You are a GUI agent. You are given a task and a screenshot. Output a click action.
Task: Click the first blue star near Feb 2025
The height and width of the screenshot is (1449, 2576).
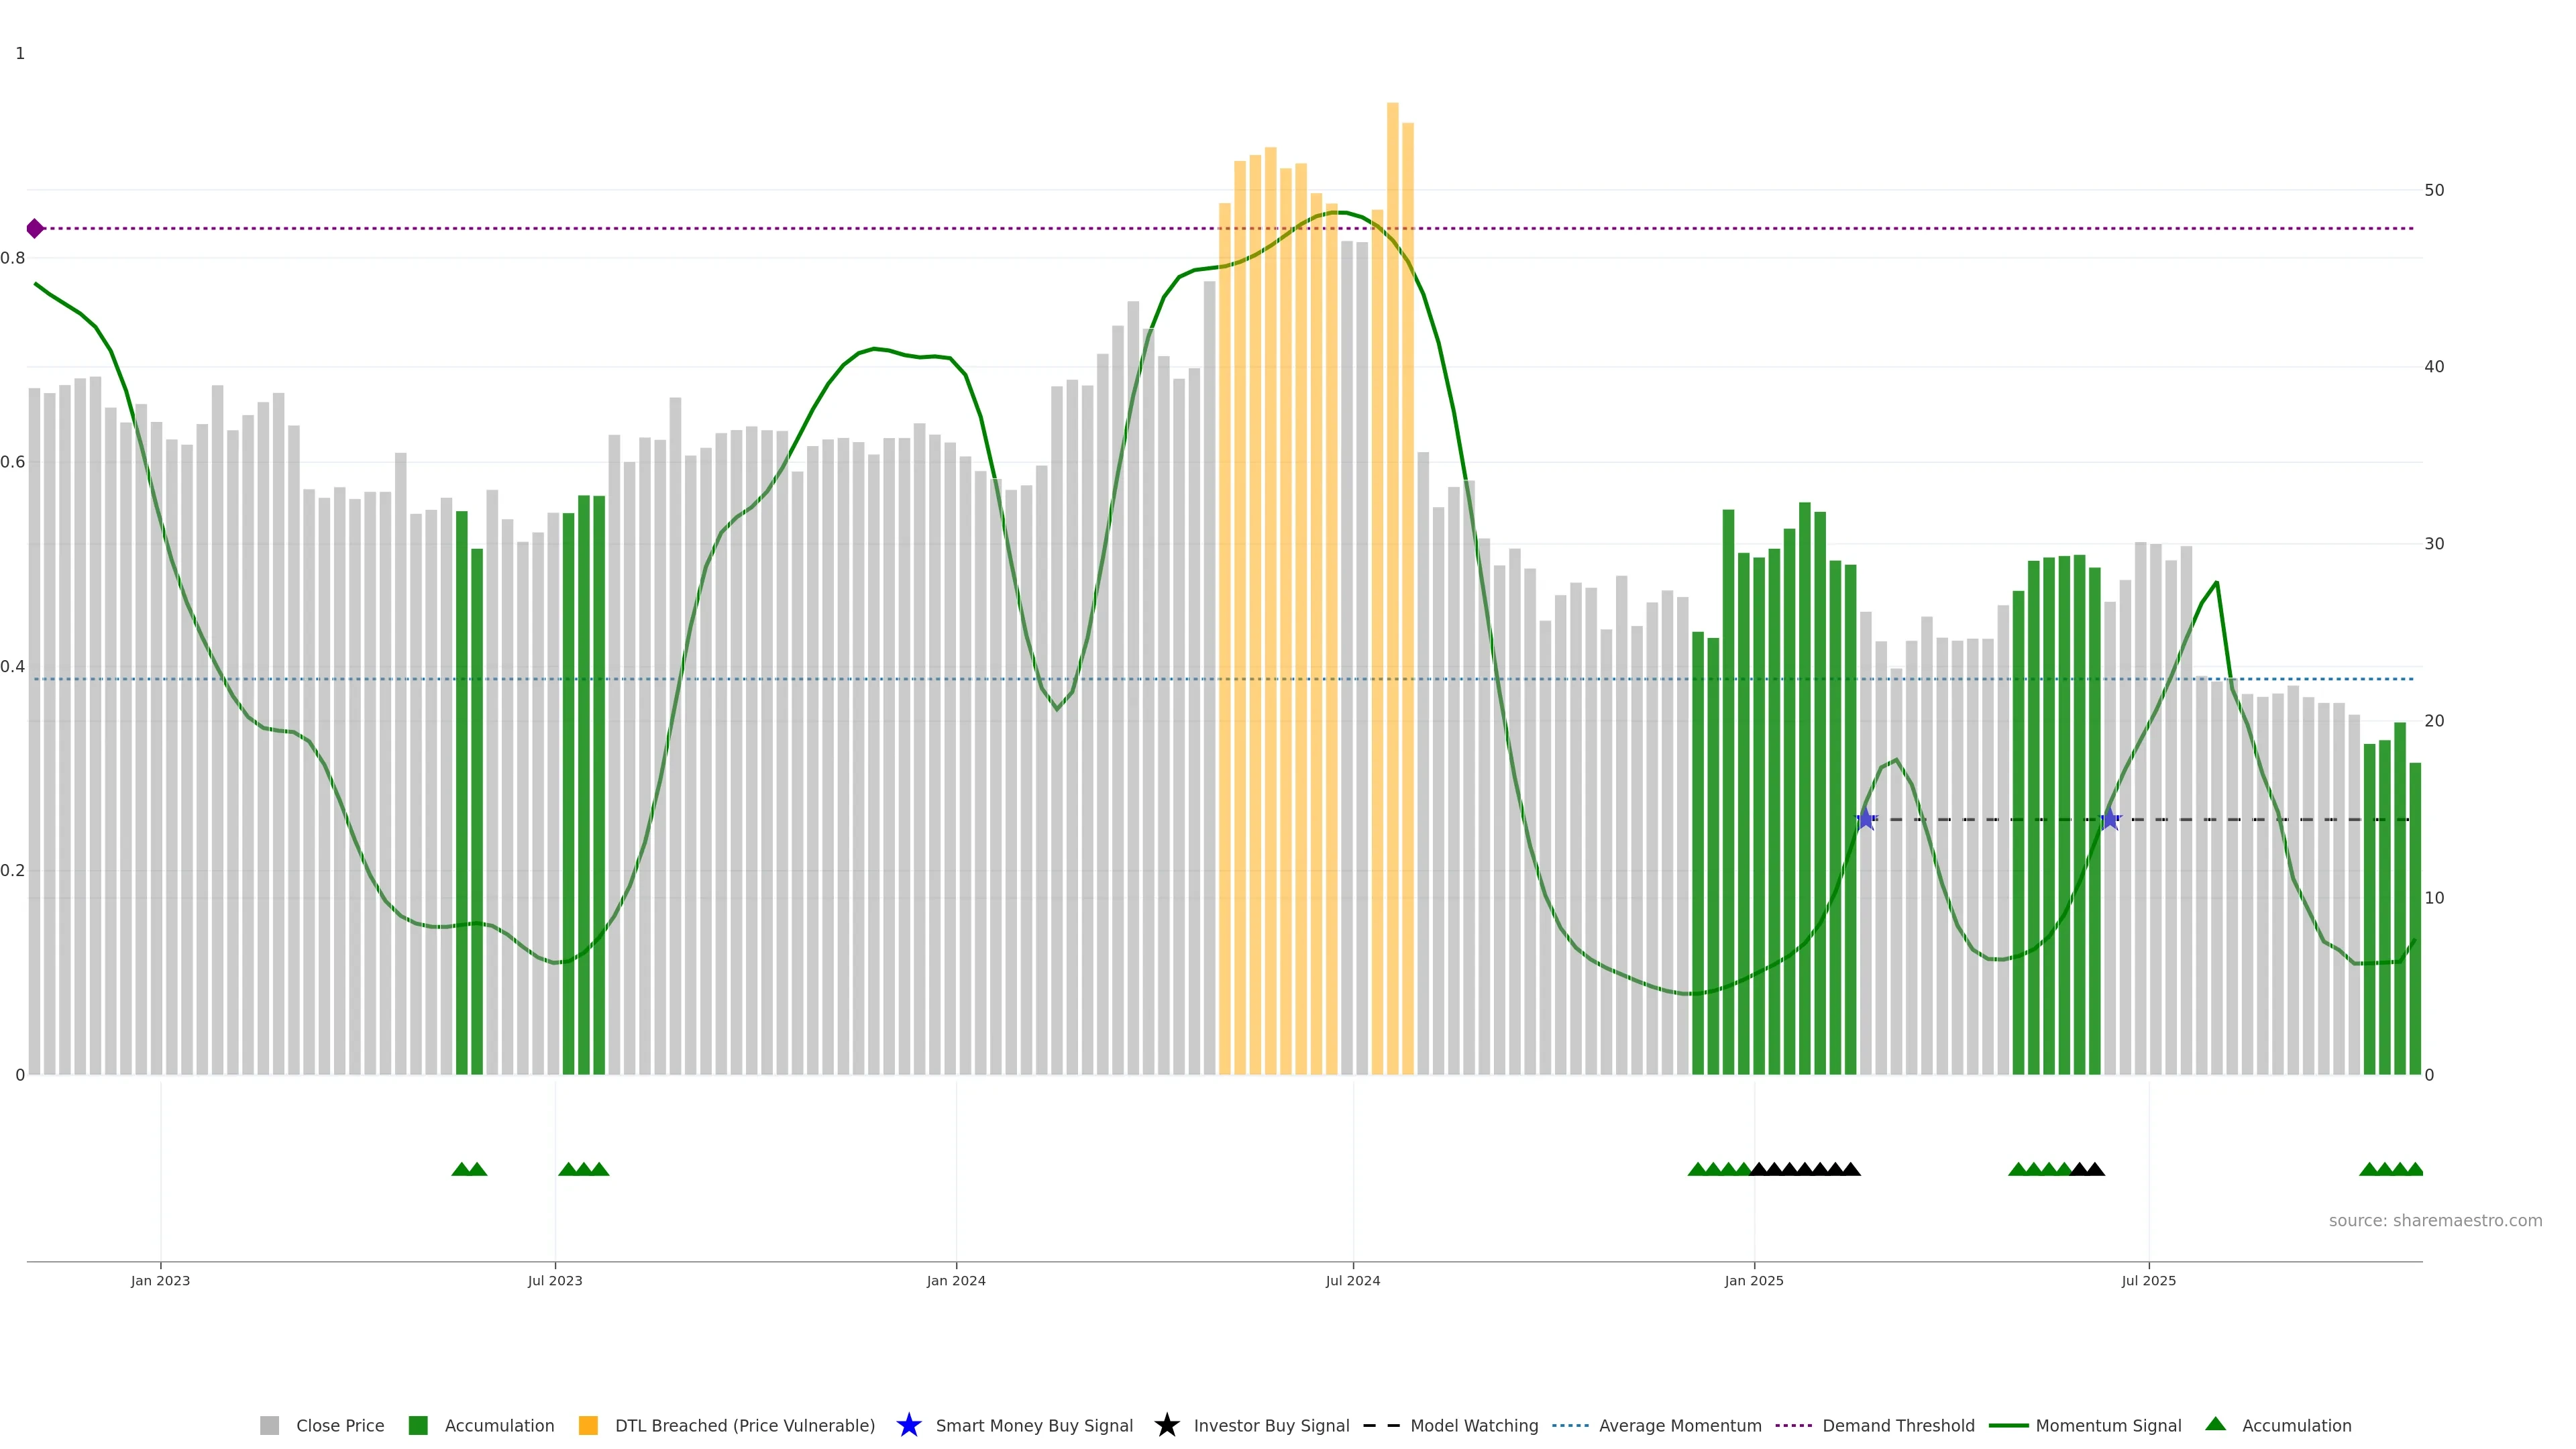[x=1865, y=819]
